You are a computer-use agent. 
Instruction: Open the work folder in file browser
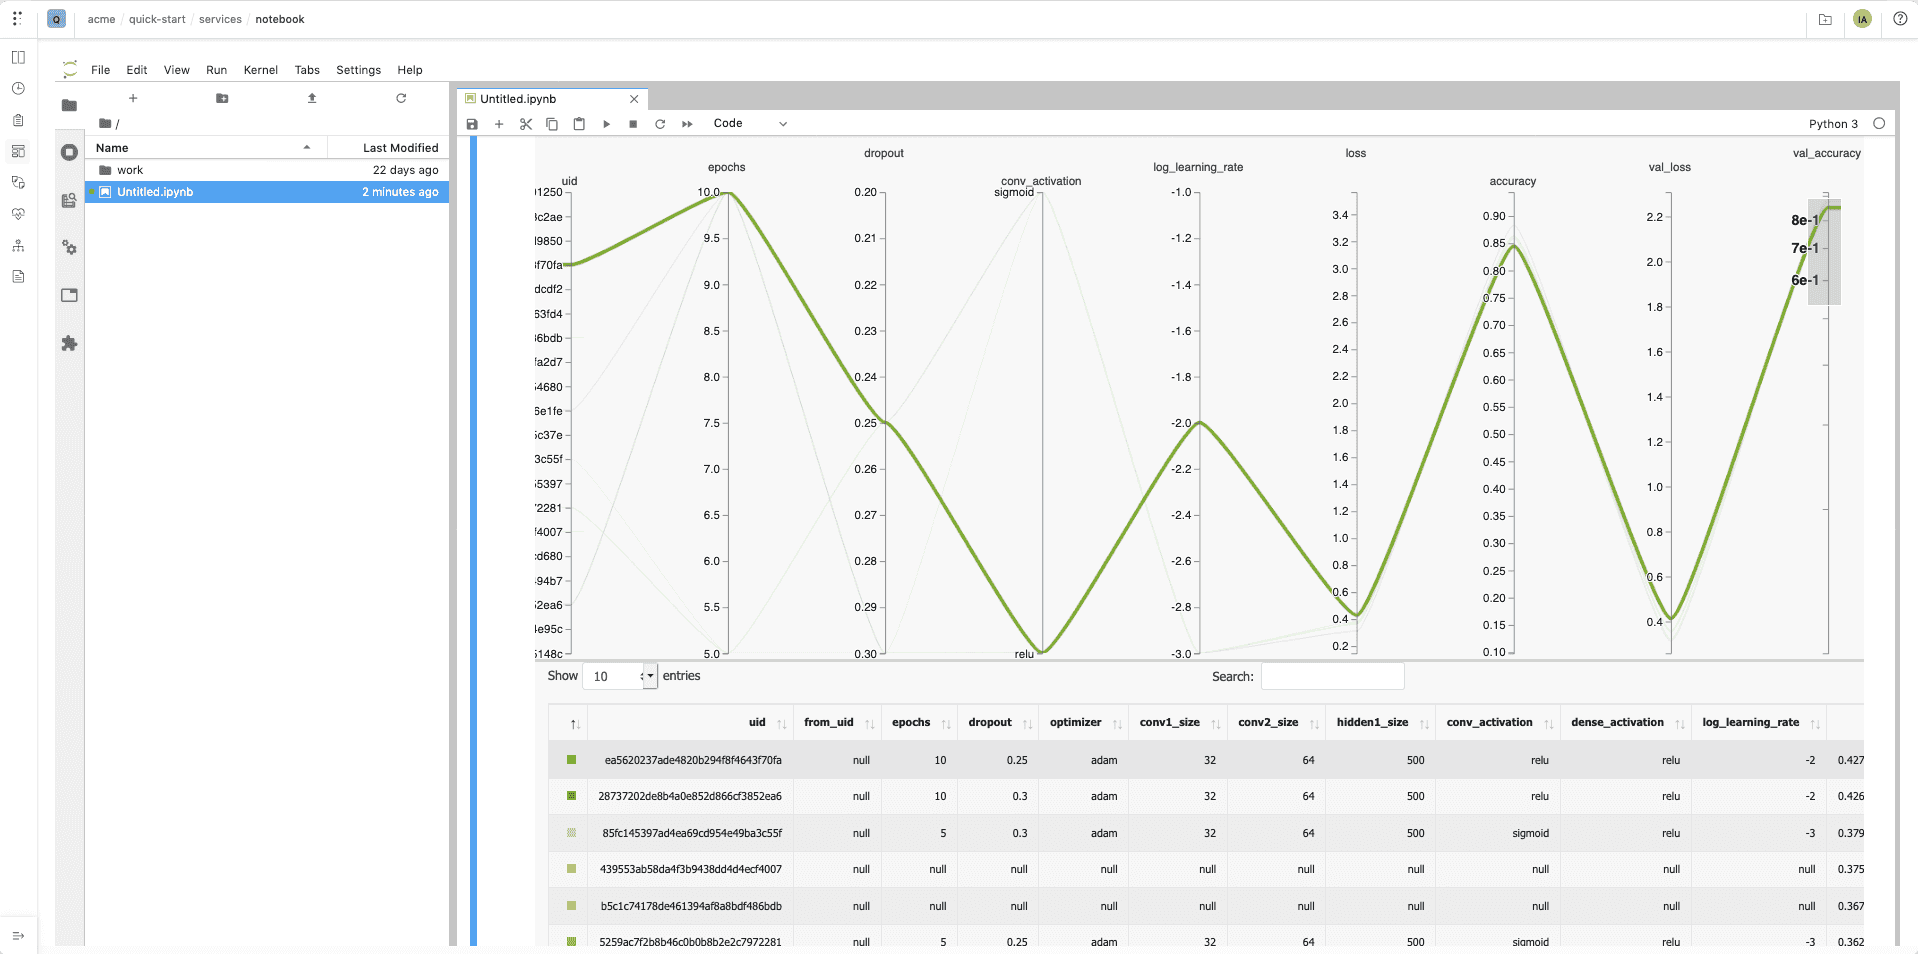[x=130, y=170]
